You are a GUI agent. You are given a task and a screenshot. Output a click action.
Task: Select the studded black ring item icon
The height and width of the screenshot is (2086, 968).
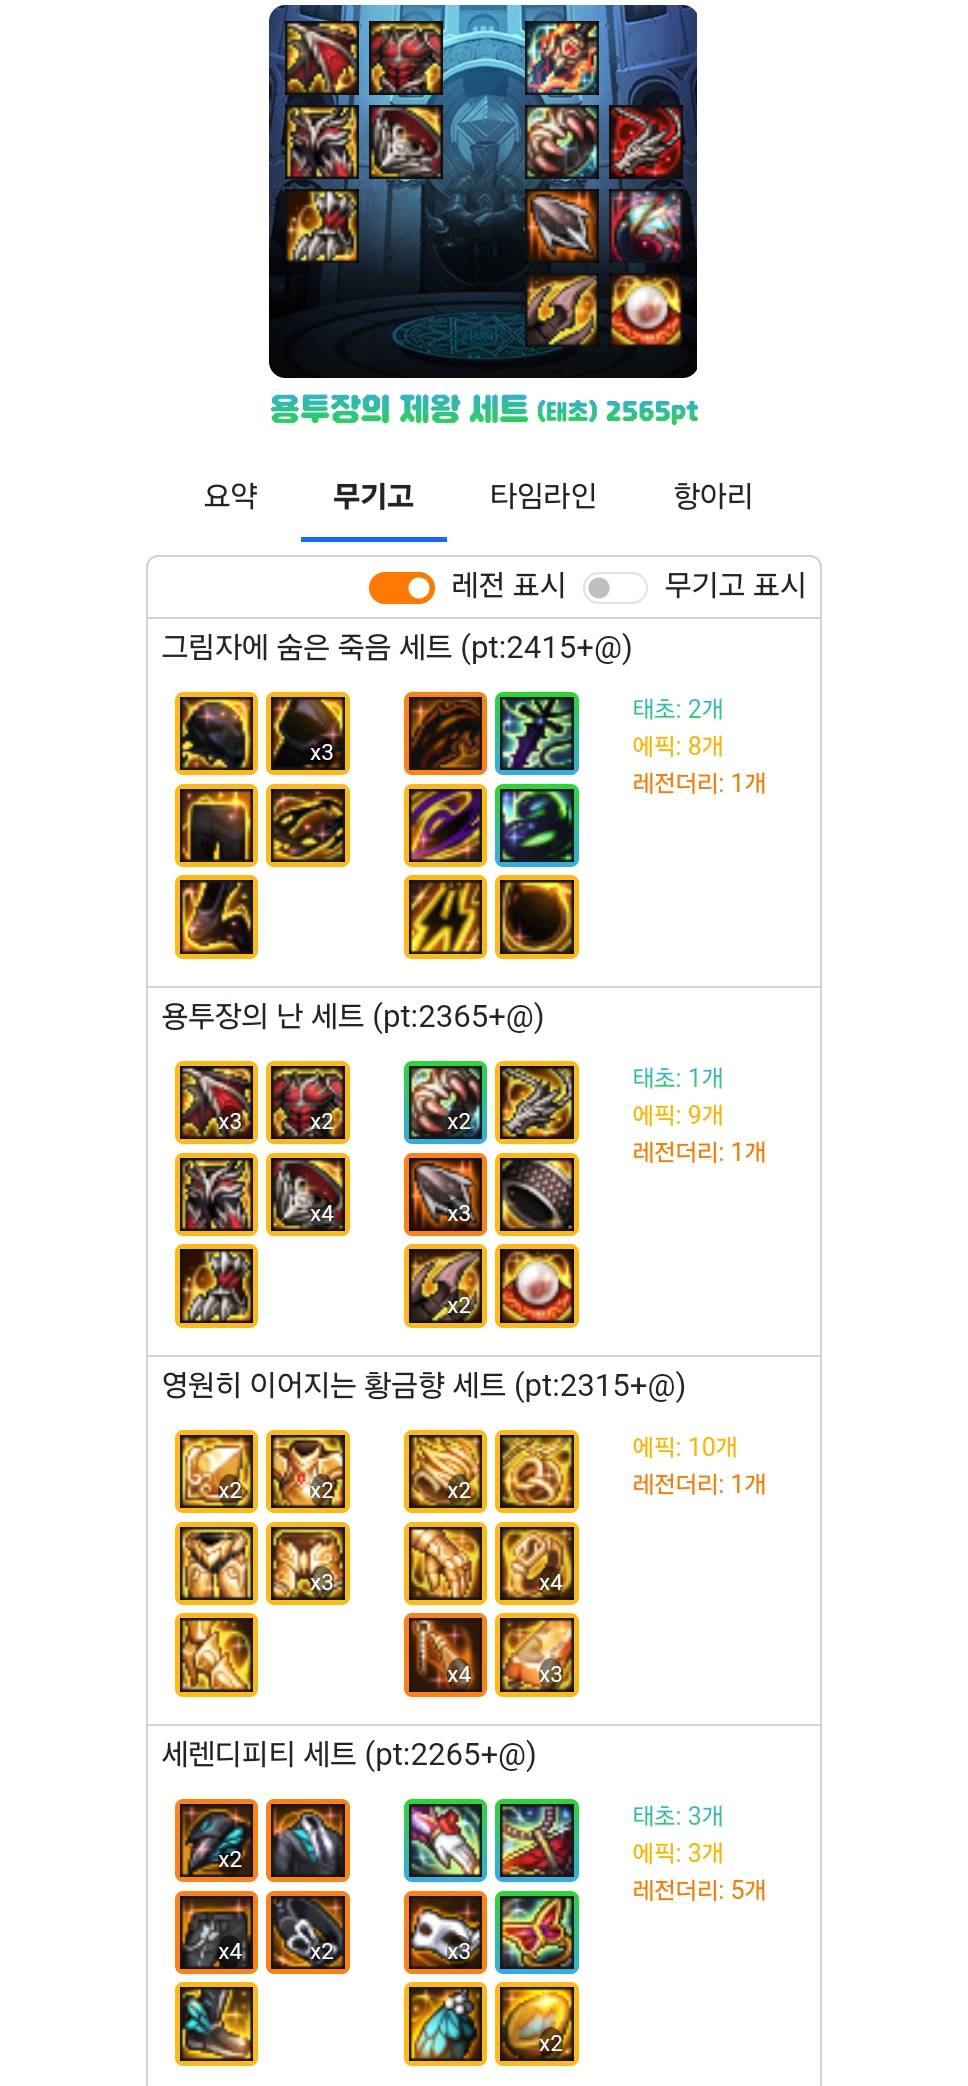[537, 1194]
